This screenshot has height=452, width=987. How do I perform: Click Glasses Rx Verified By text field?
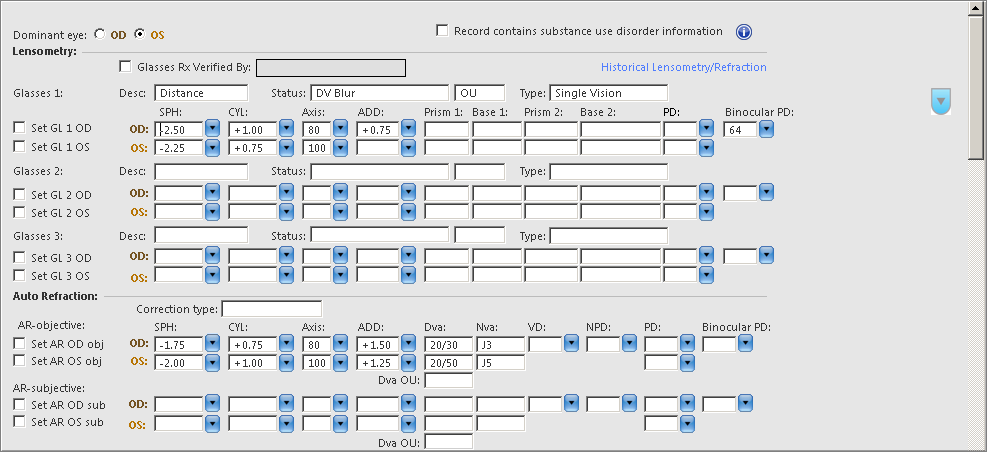point(331,67)
